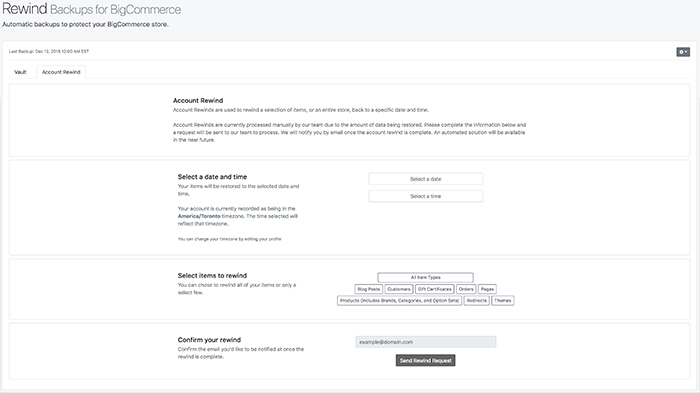Click the Rewind Backups for BigCommerce title
This screenshot has height=393, width=700.
(92, 9)
